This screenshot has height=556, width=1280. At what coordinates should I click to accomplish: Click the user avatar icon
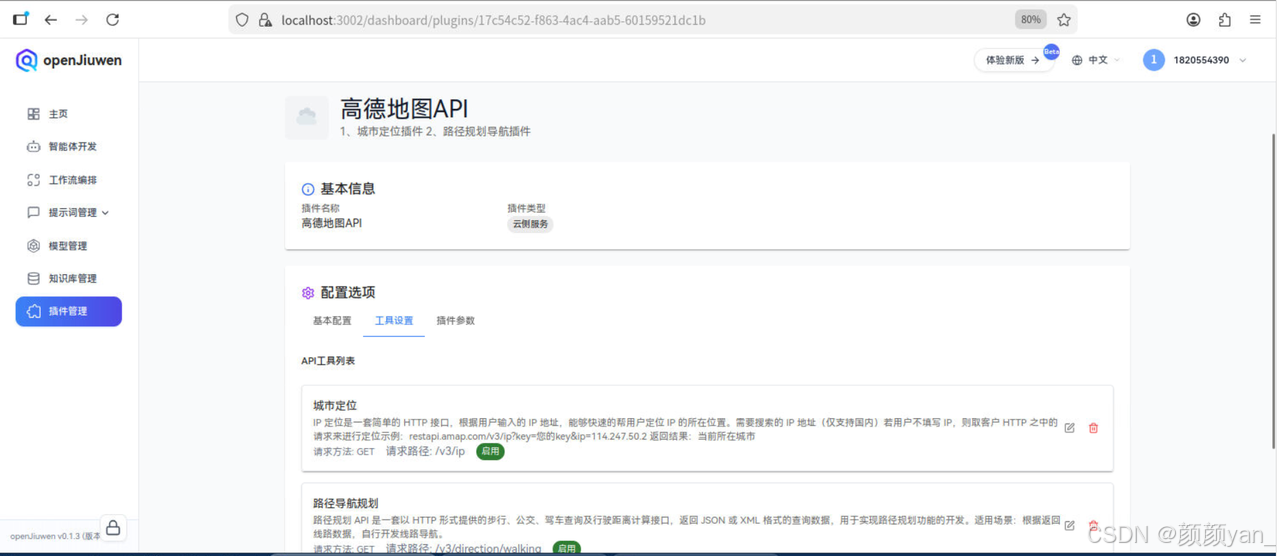(x=1153, y=60)
